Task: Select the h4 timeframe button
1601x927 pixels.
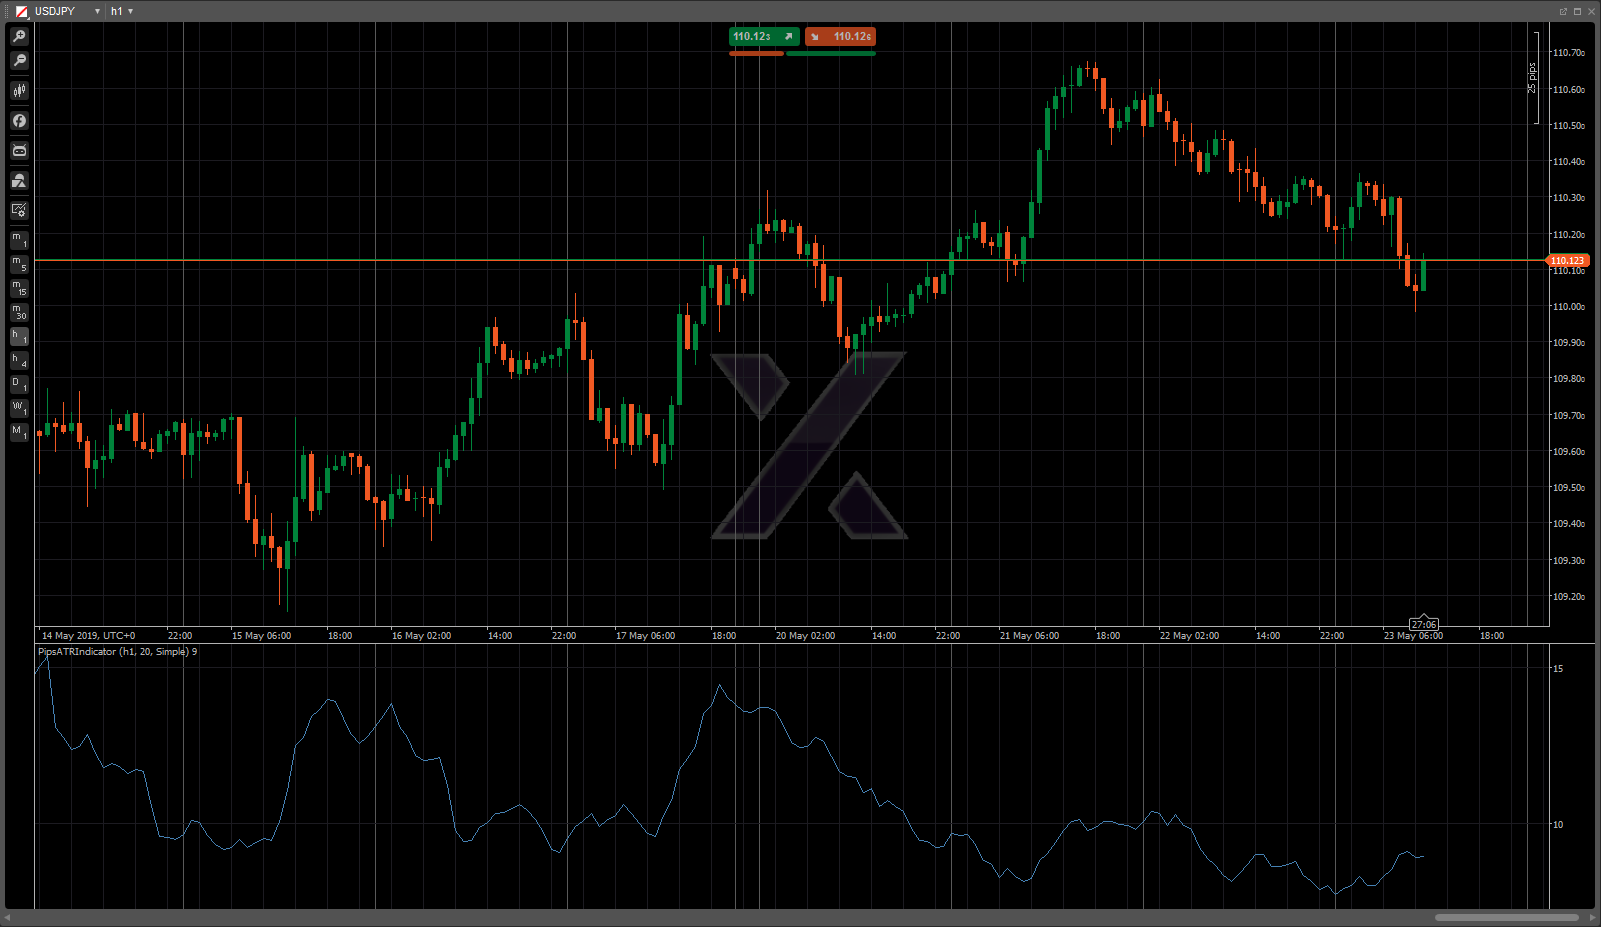Action: pyautogui.click(x=19, y=360)
